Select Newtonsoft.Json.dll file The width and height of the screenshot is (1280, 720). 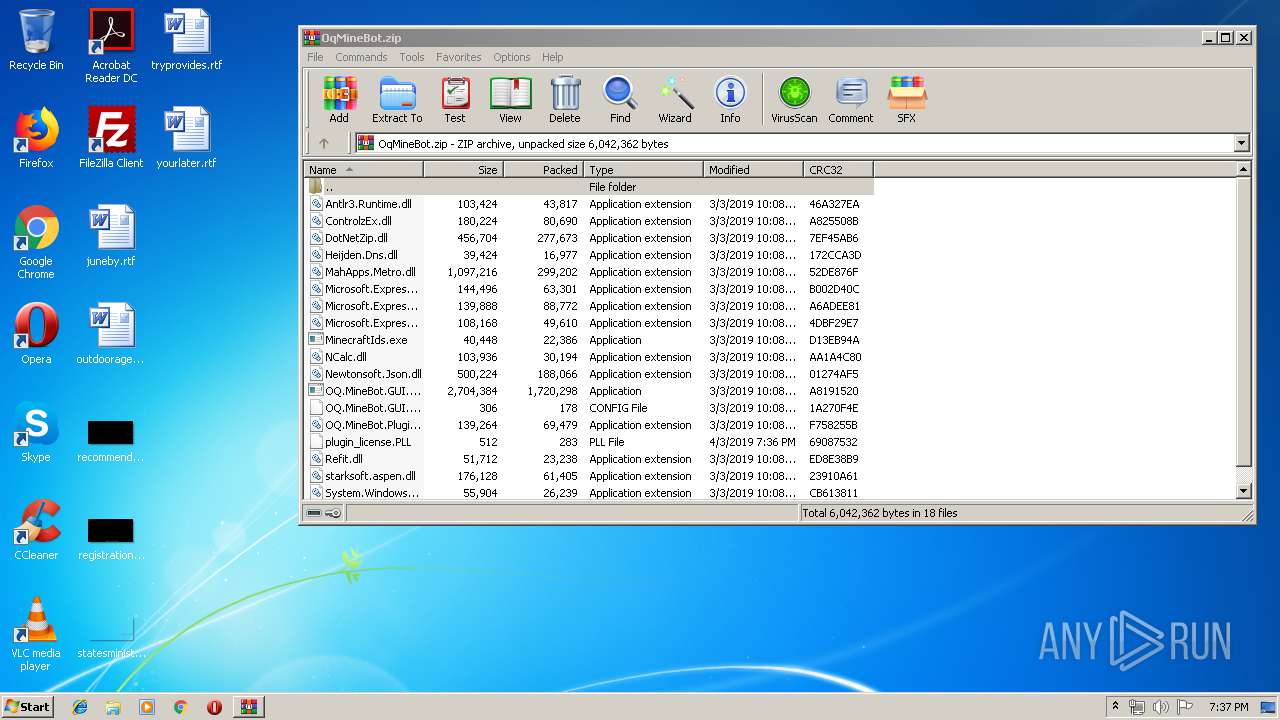pos(589,374)
